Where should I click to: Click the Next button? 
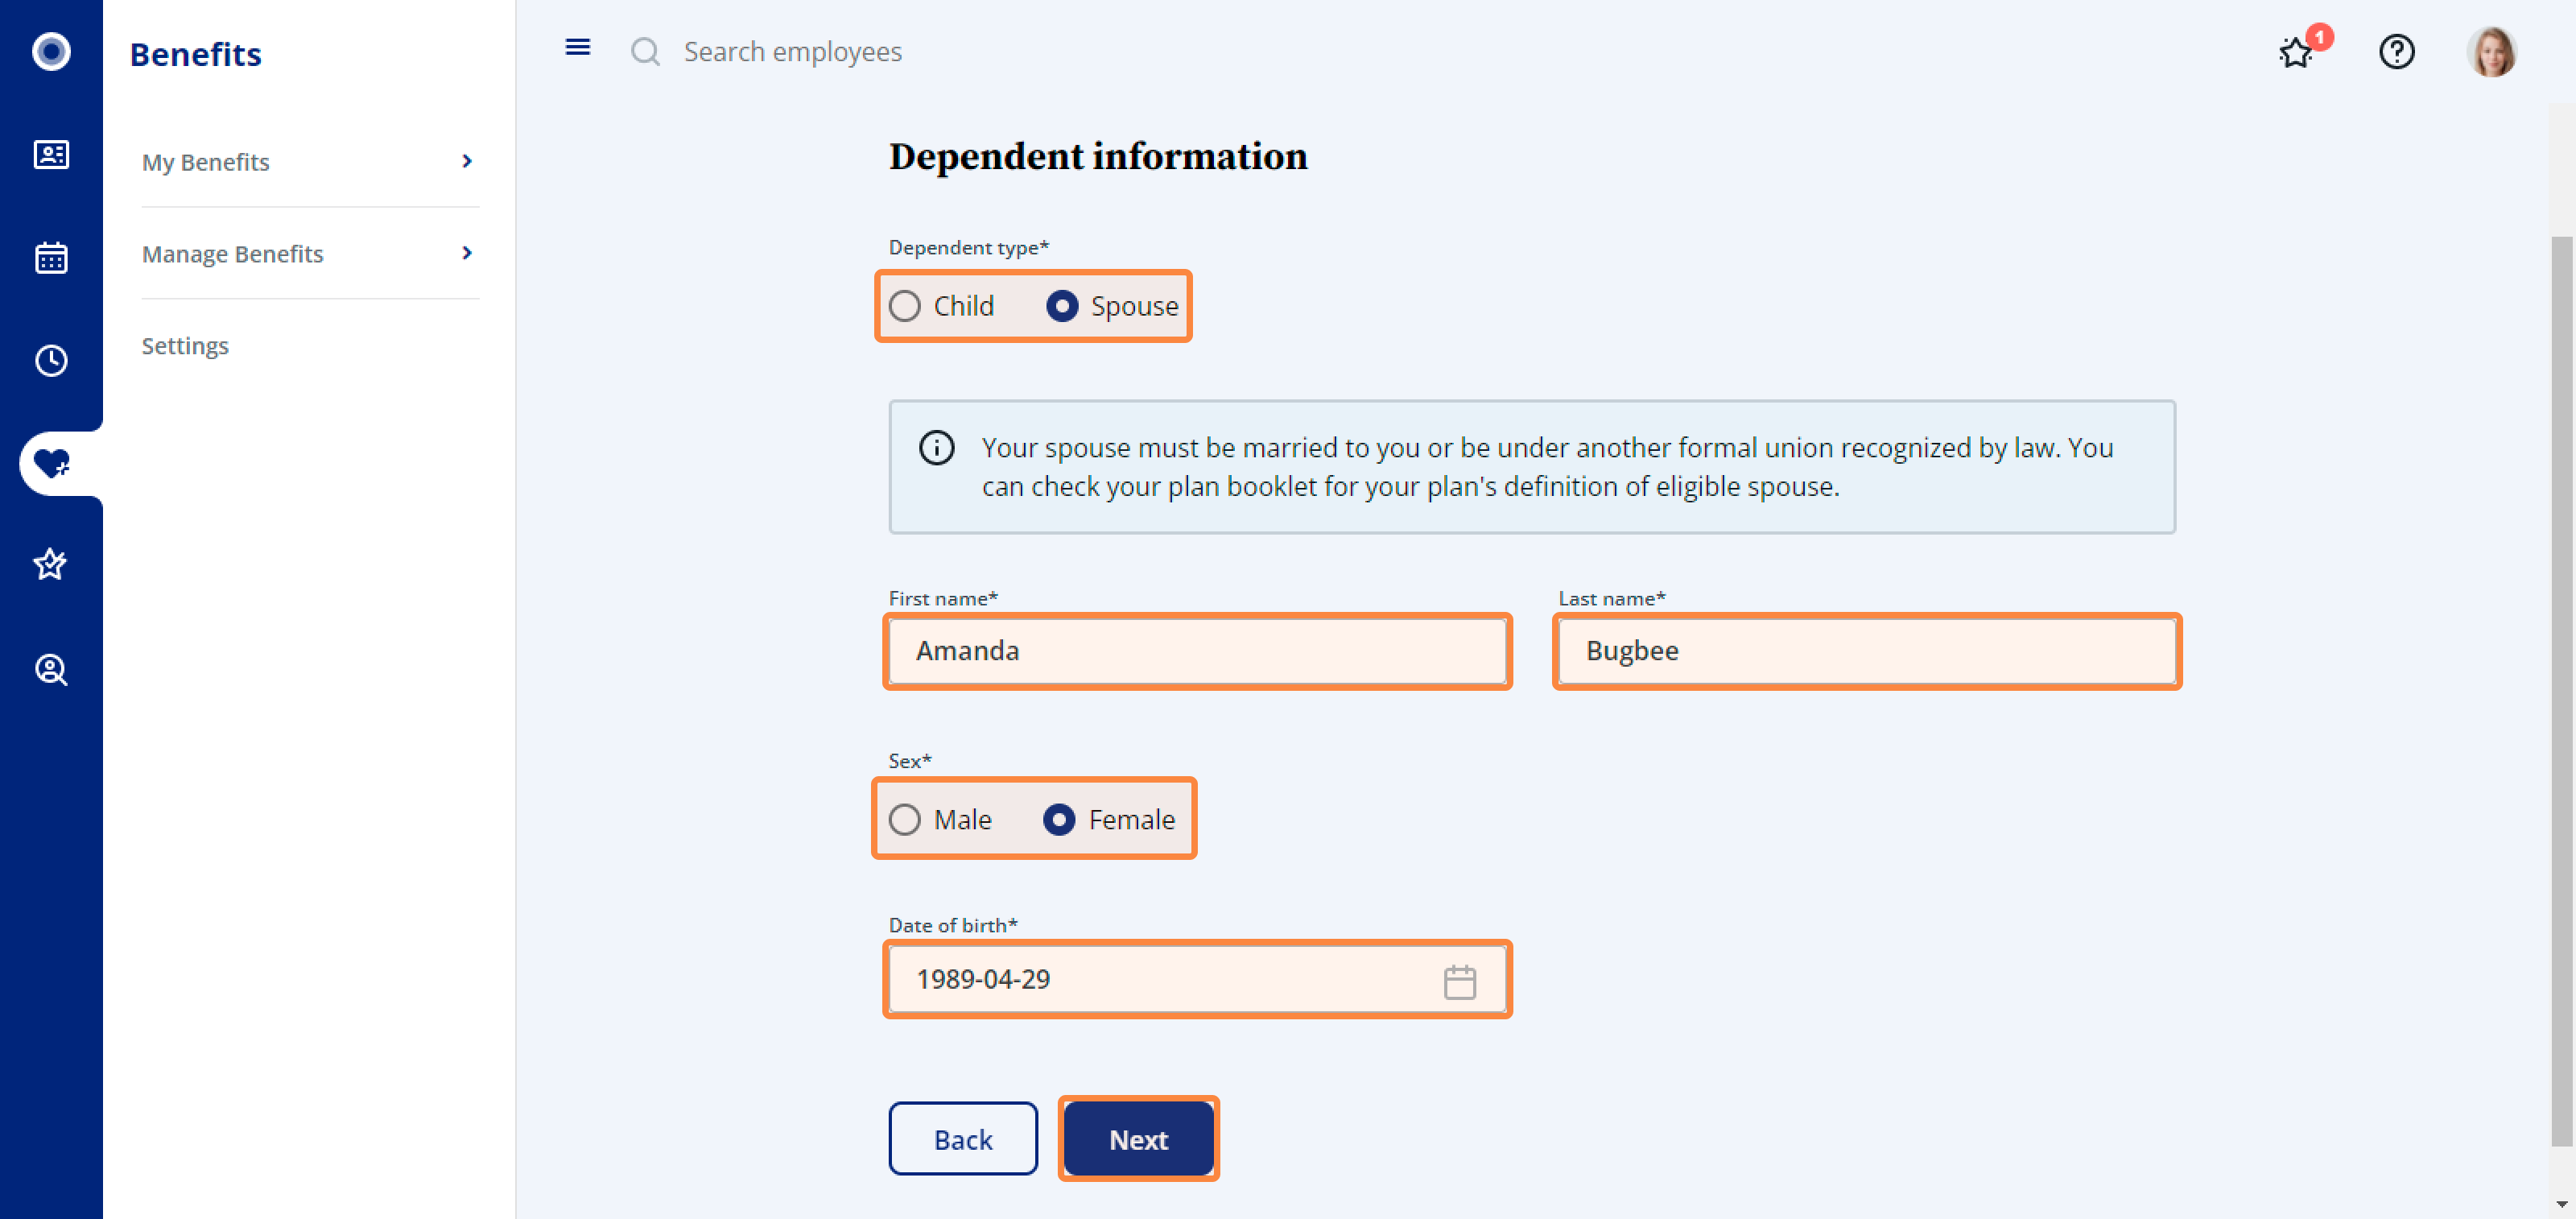click(1138, 1139)
